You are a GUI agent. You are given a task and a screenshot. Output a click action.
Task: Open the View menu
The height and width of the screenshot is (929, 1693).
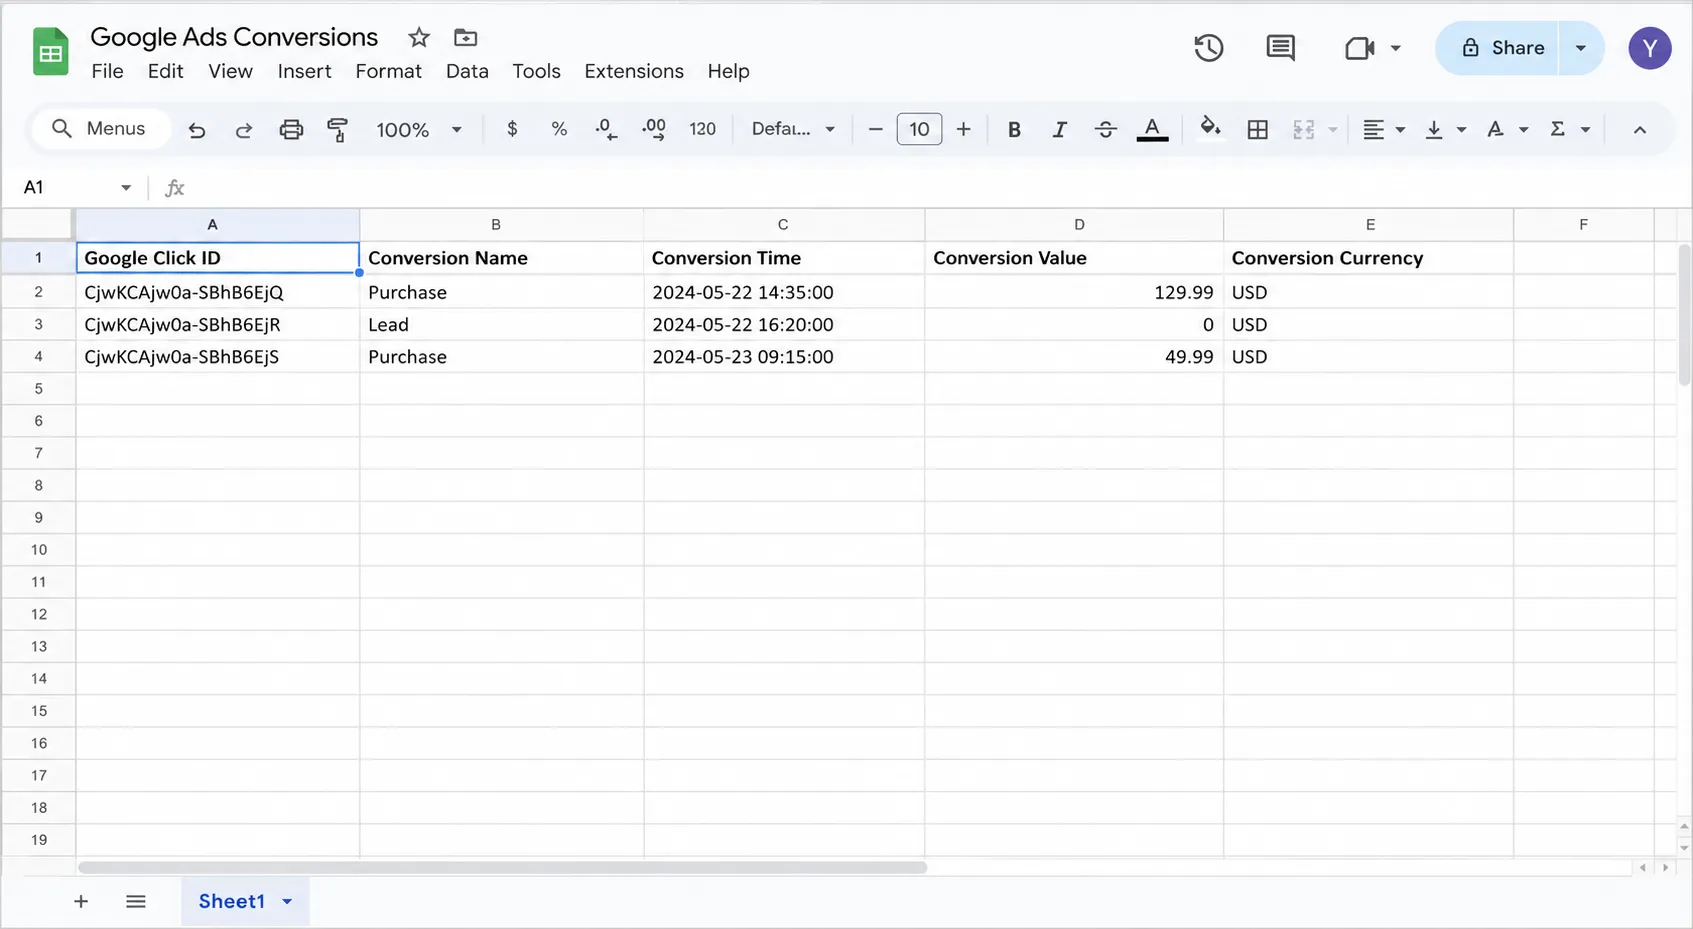tap(230, 71)
